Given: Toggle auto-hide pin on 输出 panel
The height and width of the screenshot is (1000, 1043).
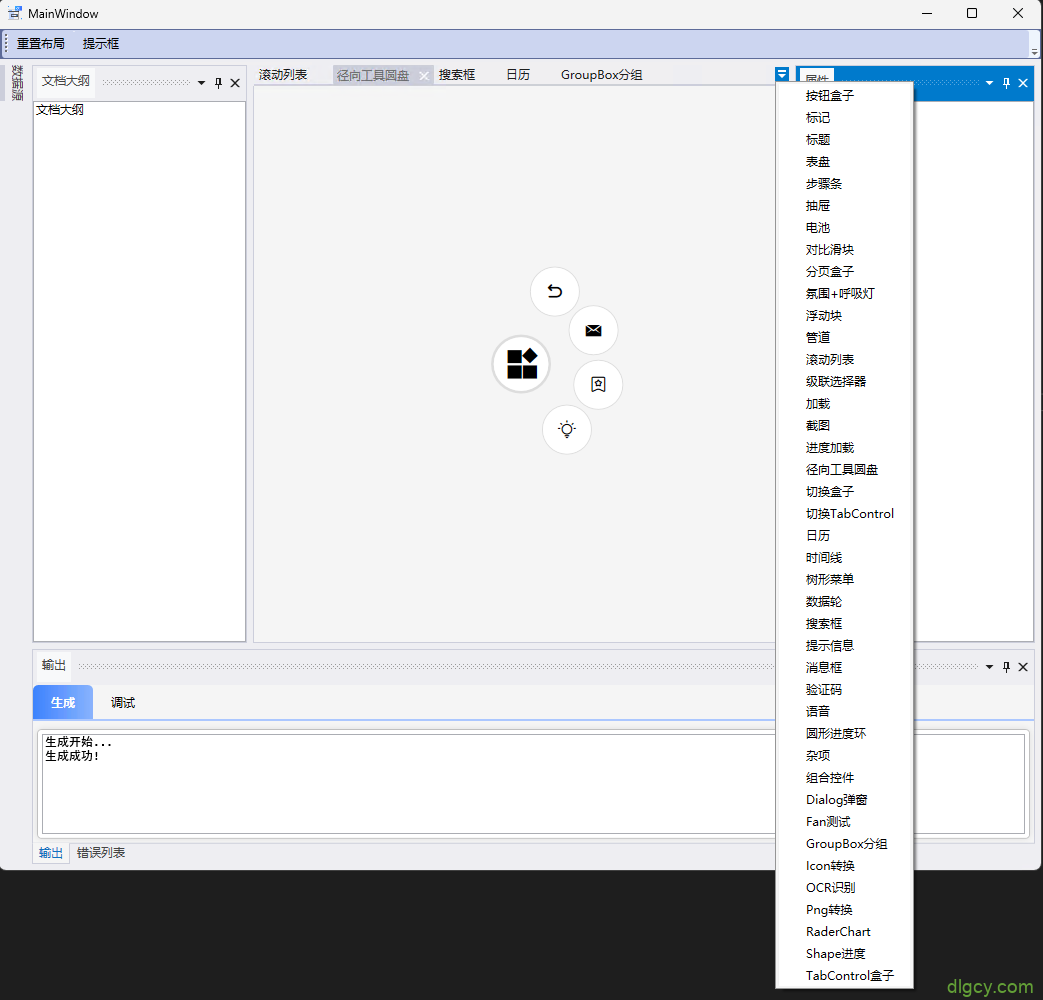Looking at the screenshot, I should (x=1007, y=667).
